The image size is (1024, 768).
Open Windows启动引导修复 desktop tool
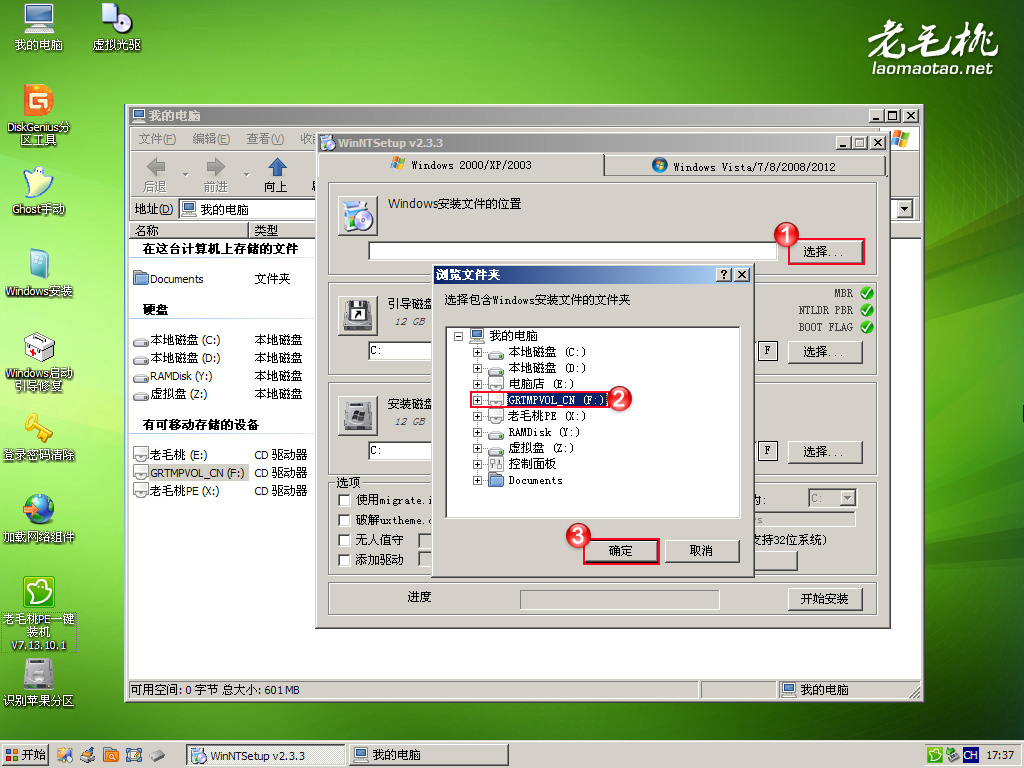coord(39,362)
